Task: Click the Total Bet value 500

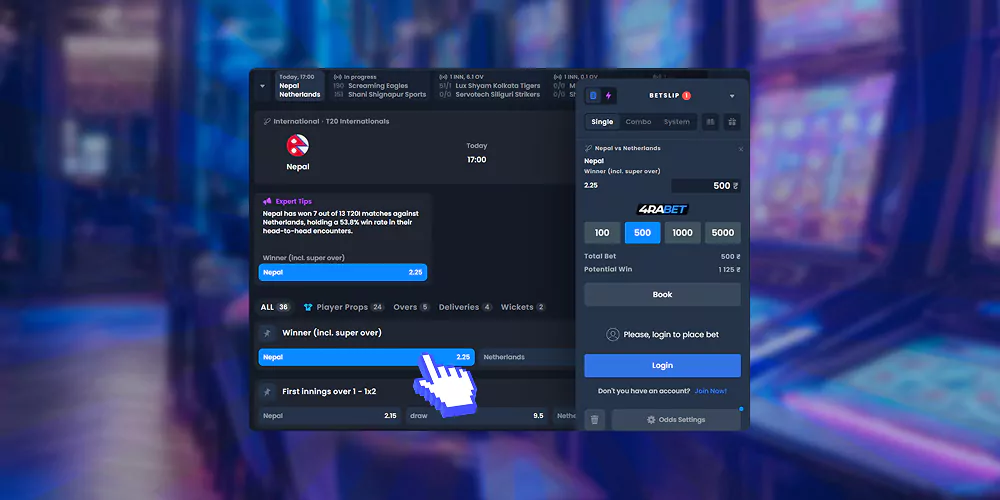Action: point(730,256)
